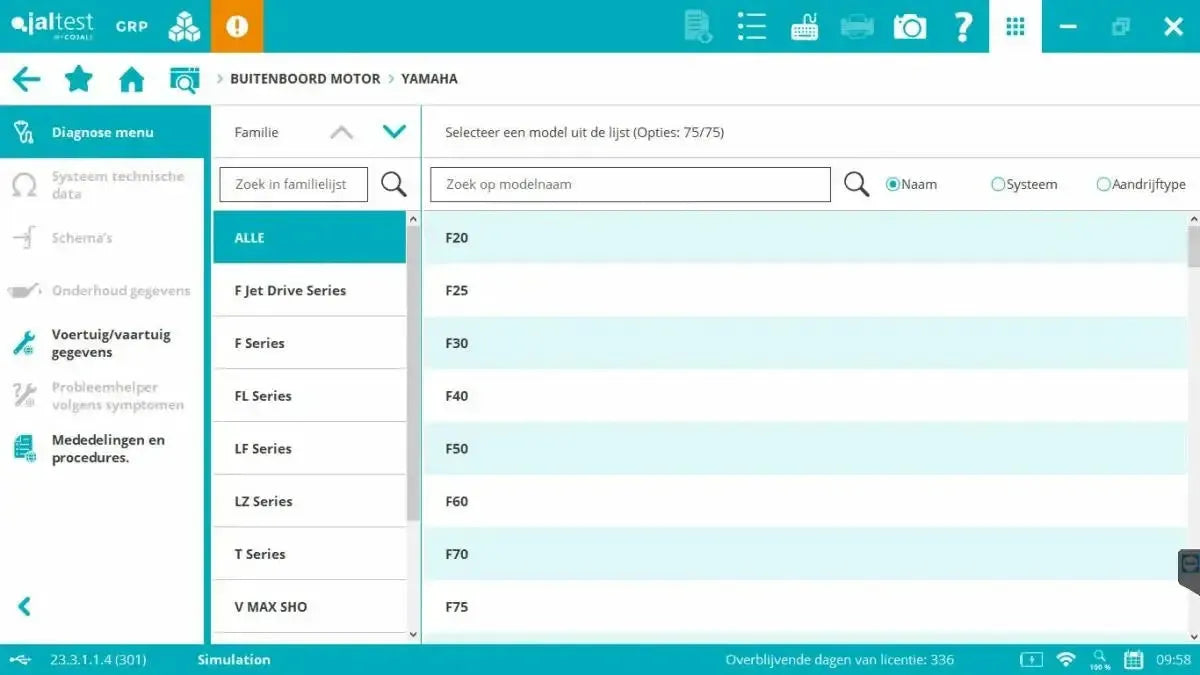
Task: Expand the Familie list downward
Action: click(x=394, y=131)
